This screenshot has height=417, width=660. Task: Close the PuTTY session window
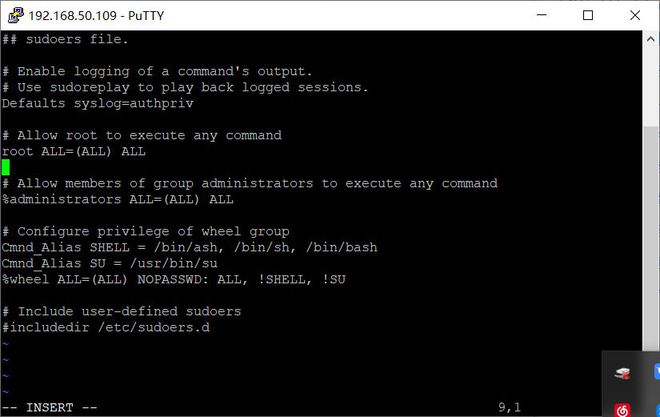point(634,15)
